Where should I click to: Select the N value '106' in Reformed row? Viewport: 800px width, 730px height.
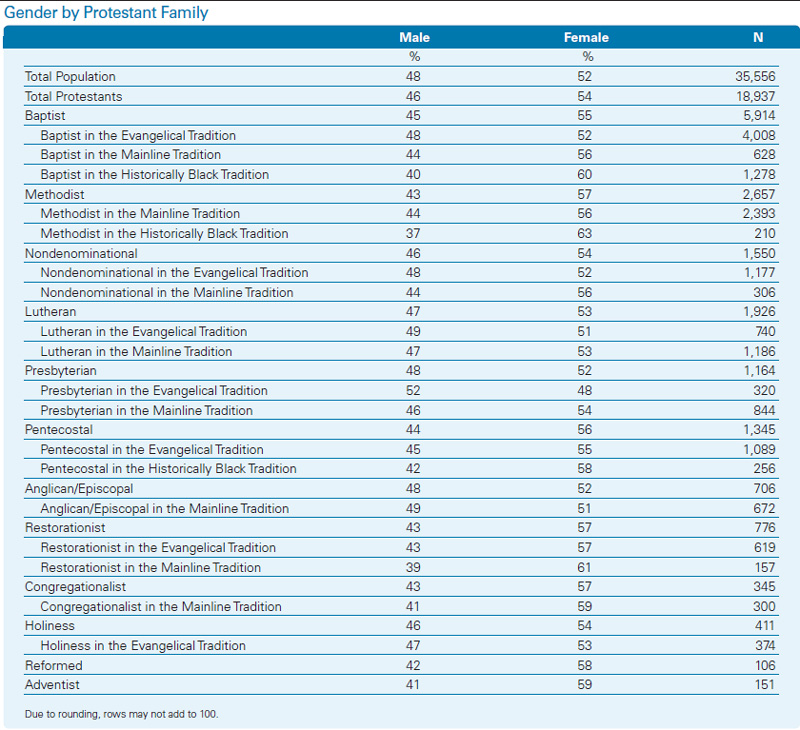(765, 666)
